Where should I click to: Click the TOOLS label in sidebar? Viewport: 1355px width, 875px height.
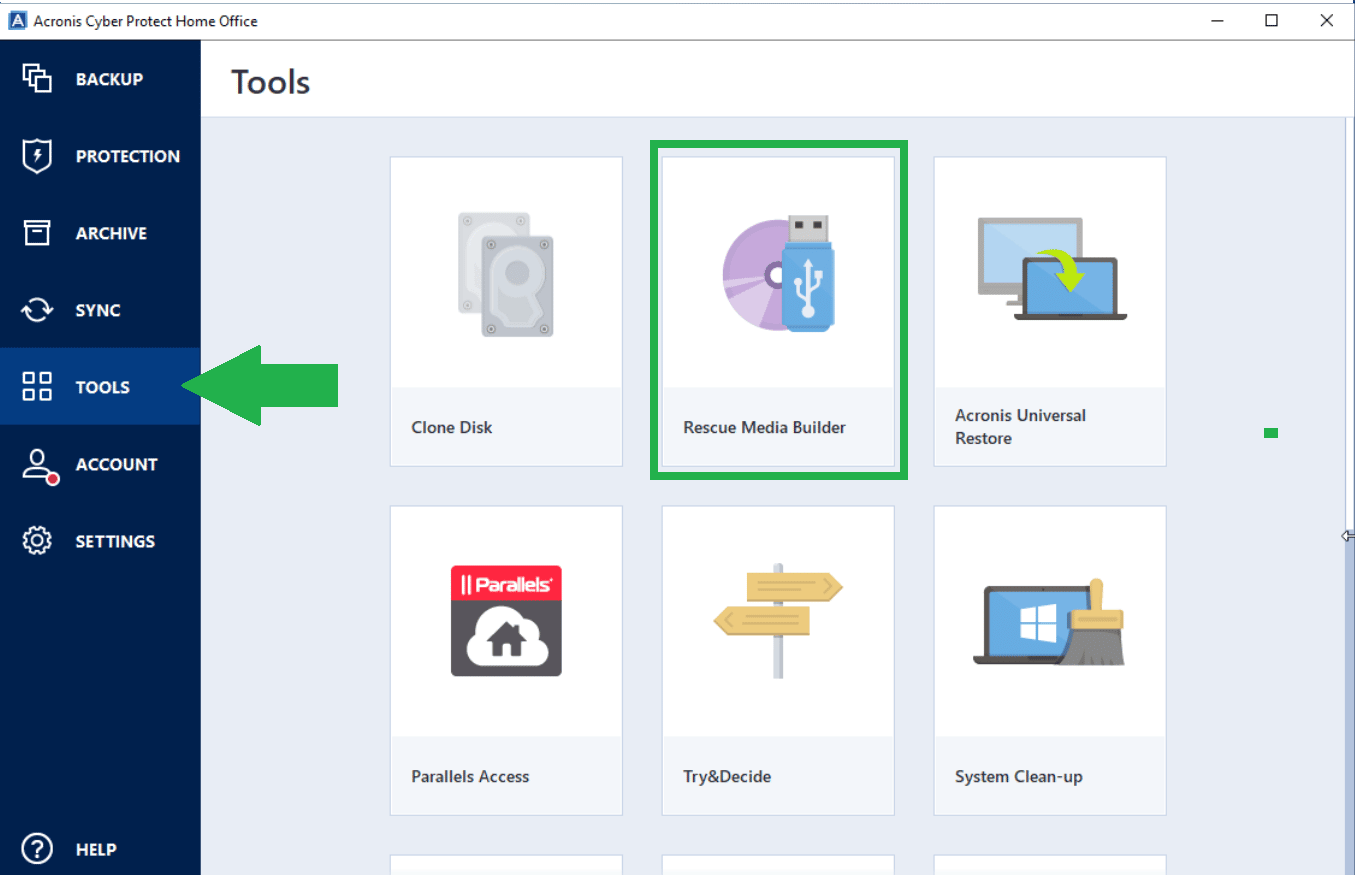click(x=103, y=387)
